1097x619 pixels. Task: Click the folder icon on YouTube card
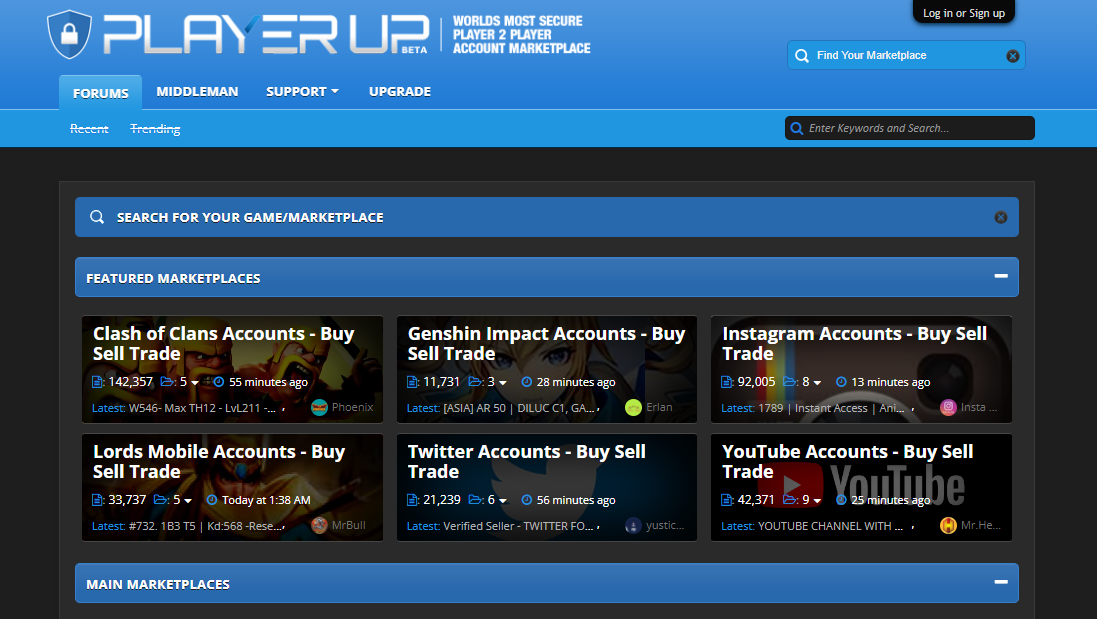pyautogui.click(x=790, y=500)
